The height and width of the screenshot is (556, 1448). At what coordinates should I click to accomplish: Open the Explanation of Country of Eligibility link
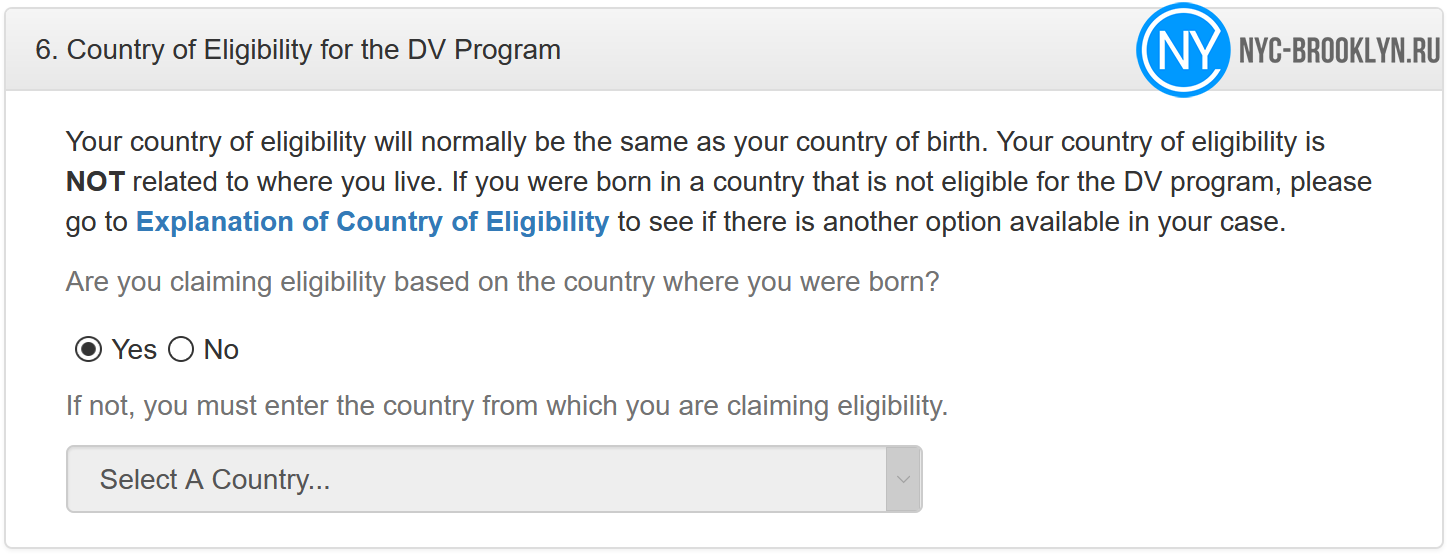point(372,222)
